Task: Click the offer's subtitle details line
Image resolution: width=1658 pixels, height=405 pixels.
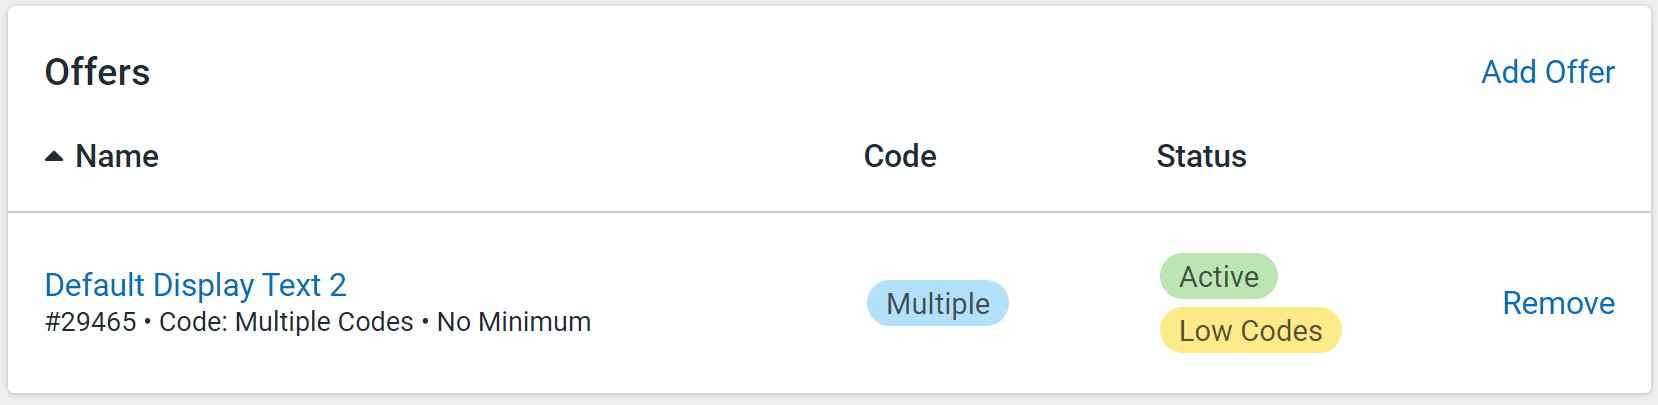Action: 318,322
